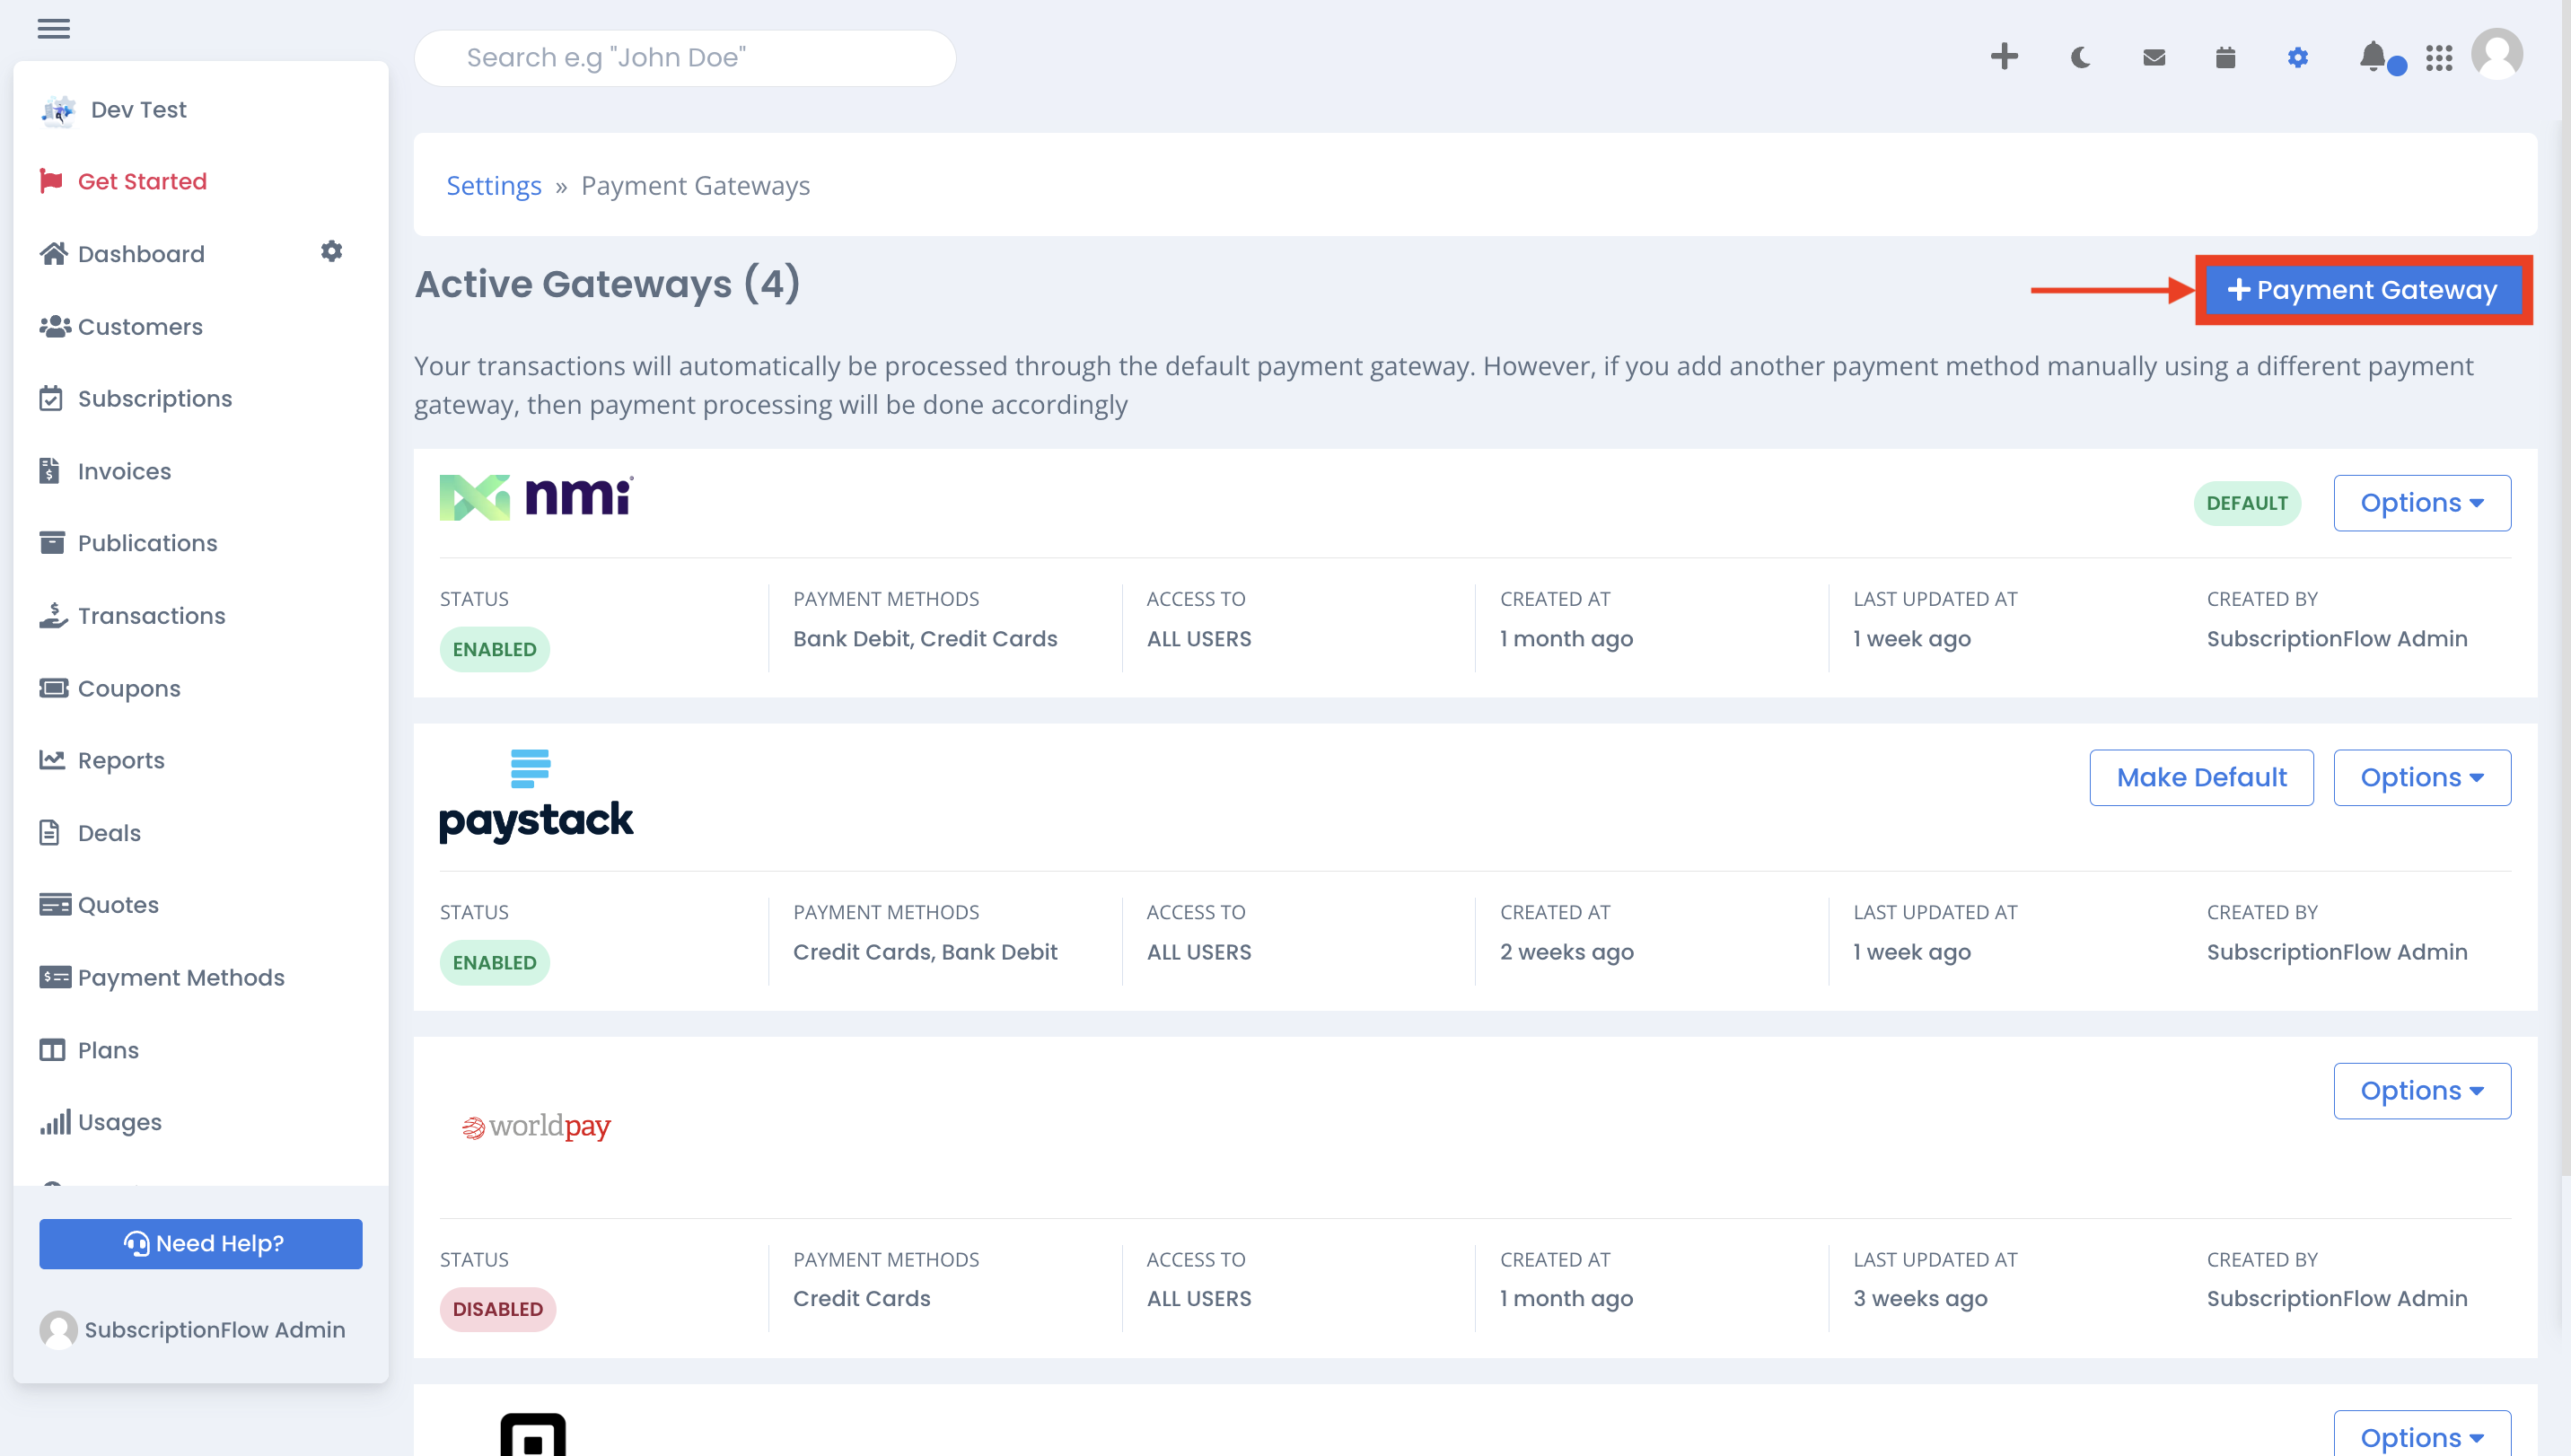
Task: View Reports via the chart icon
Action: pyautogui.click(x=55, y=760)
